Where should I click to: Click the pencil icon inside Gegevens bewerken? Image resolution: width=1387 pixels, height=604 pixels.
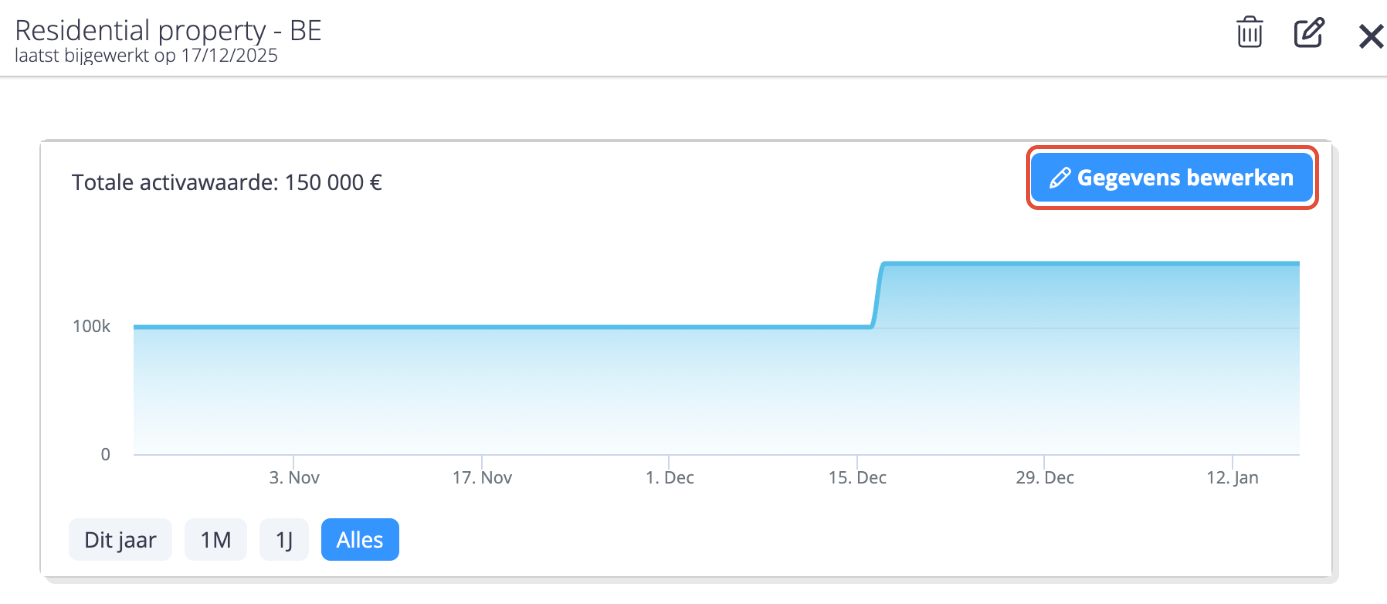pyautogui.click(x=1060, y=179)
